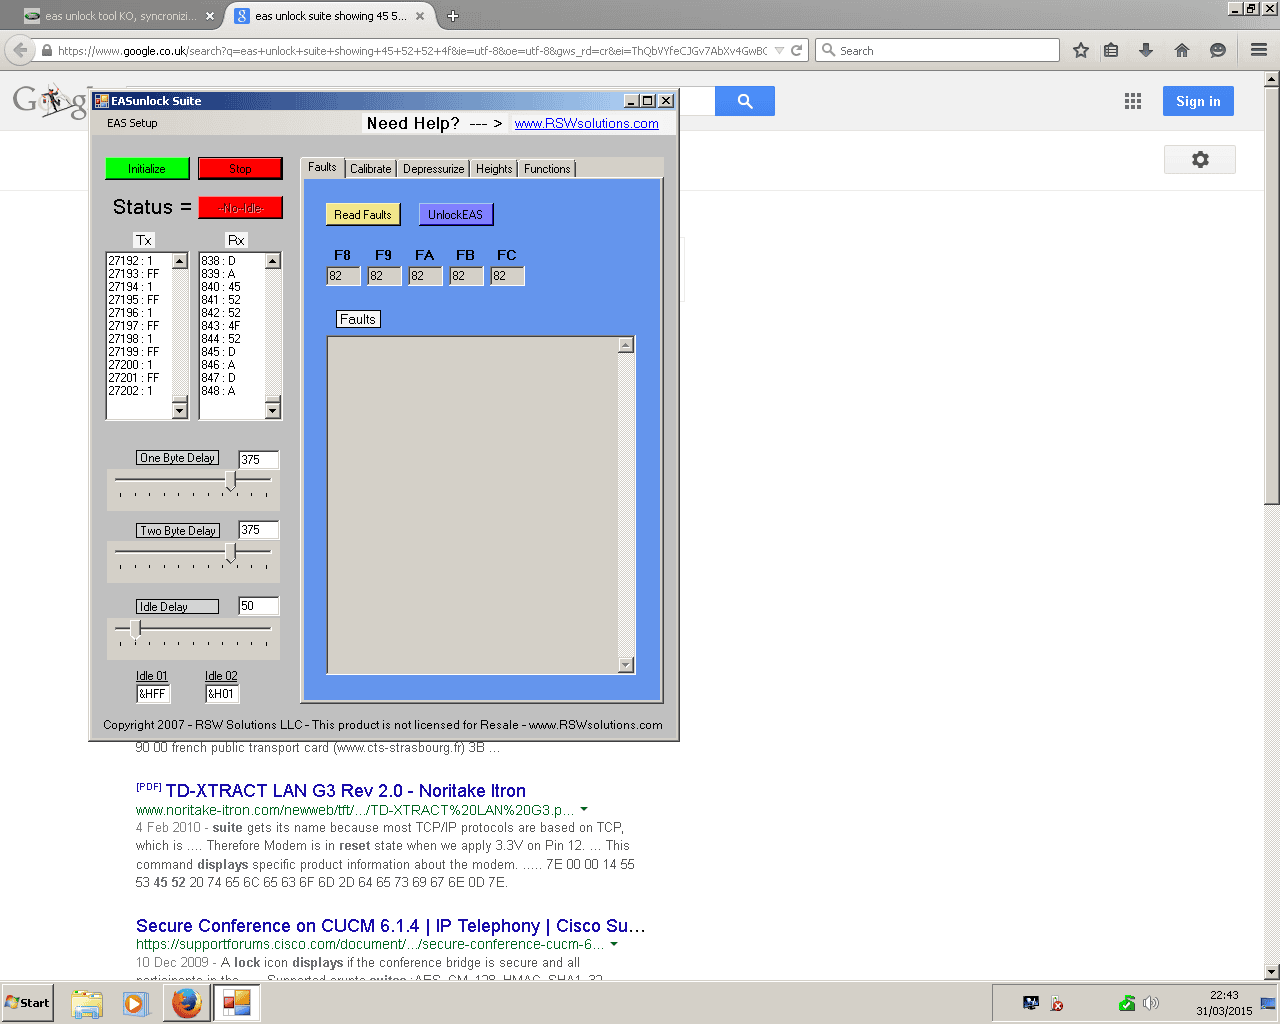Click the Windows Start button
The image size is (1280, 1024).
click(x=27, y=1003)
